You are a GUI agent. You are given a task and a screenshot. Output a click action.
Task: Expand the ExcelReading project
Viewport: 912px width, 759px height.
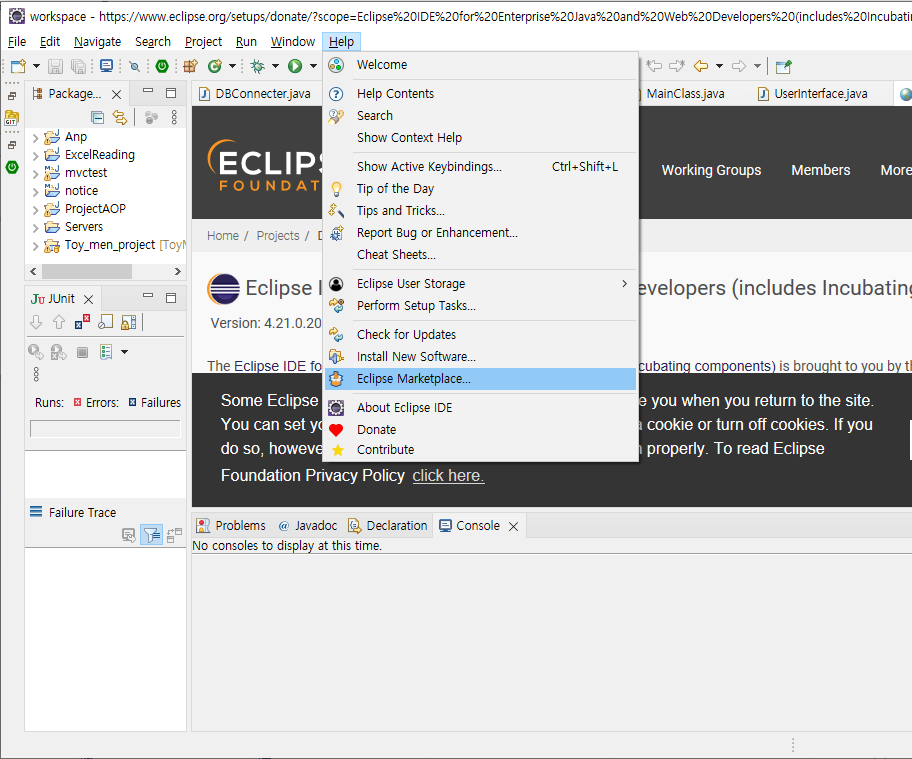pyautogui.click(x=35, y=156)
